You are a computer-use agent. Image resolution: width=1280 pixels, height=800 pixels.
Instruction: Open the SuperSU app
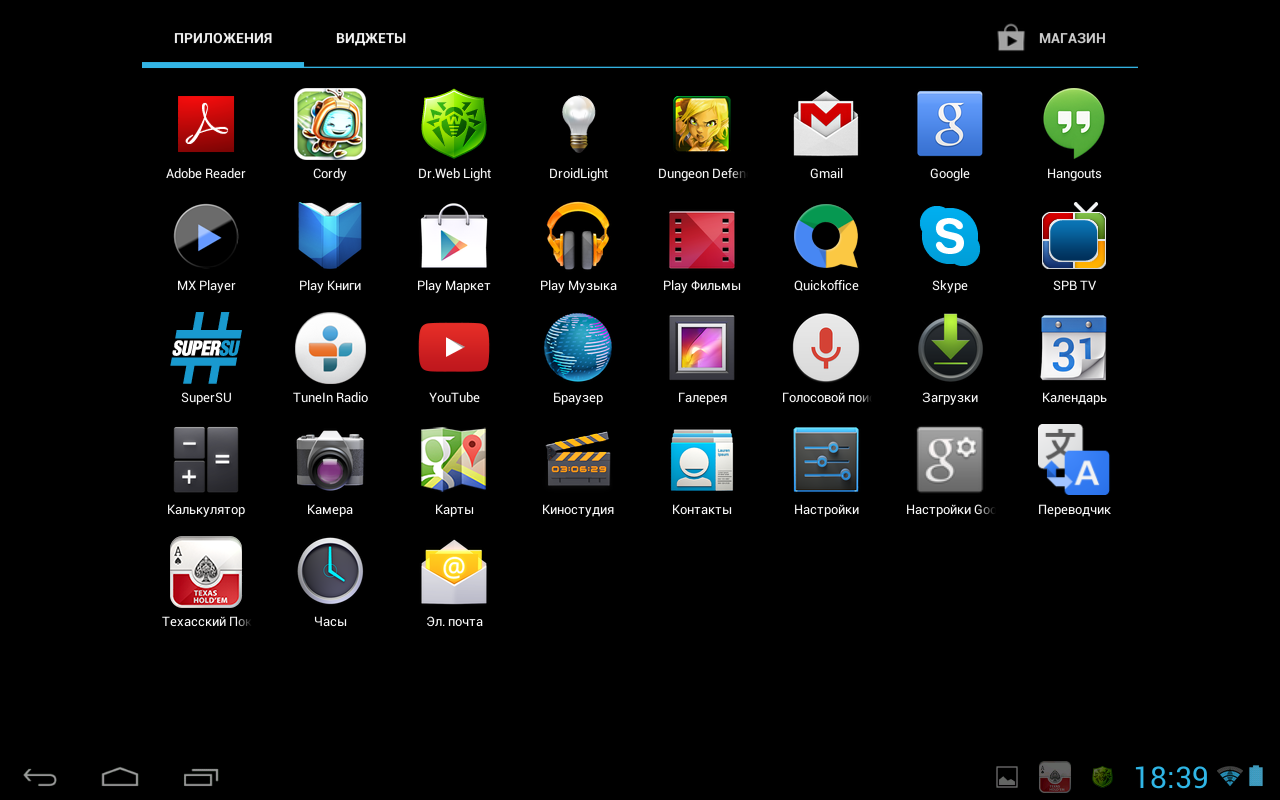(206, 348)
